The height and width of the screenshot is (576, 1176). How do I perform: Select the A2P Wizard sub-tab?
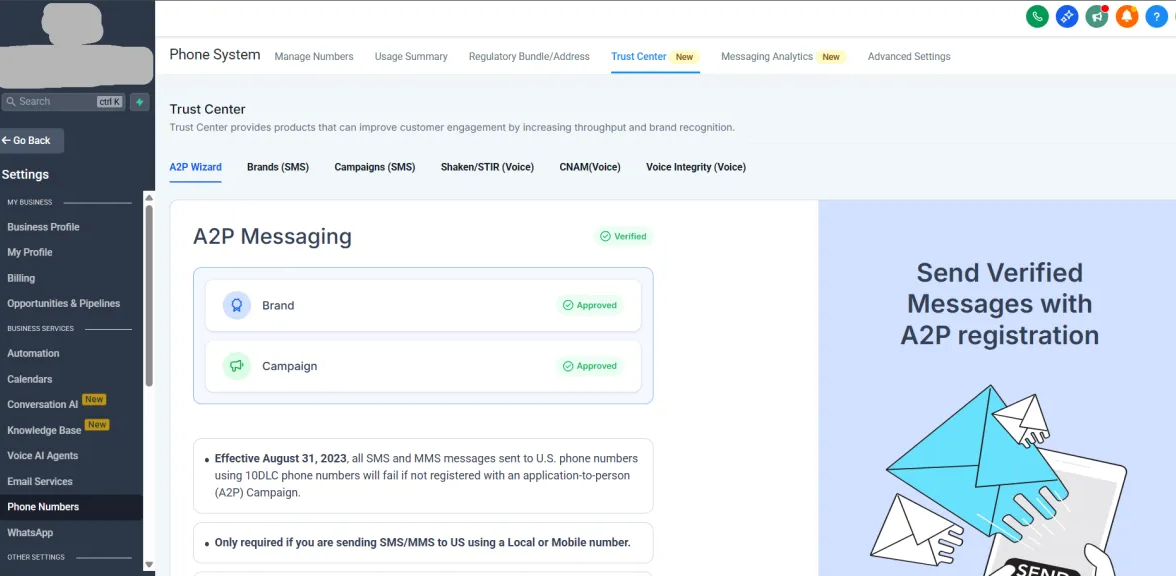[x=195, y=167]
